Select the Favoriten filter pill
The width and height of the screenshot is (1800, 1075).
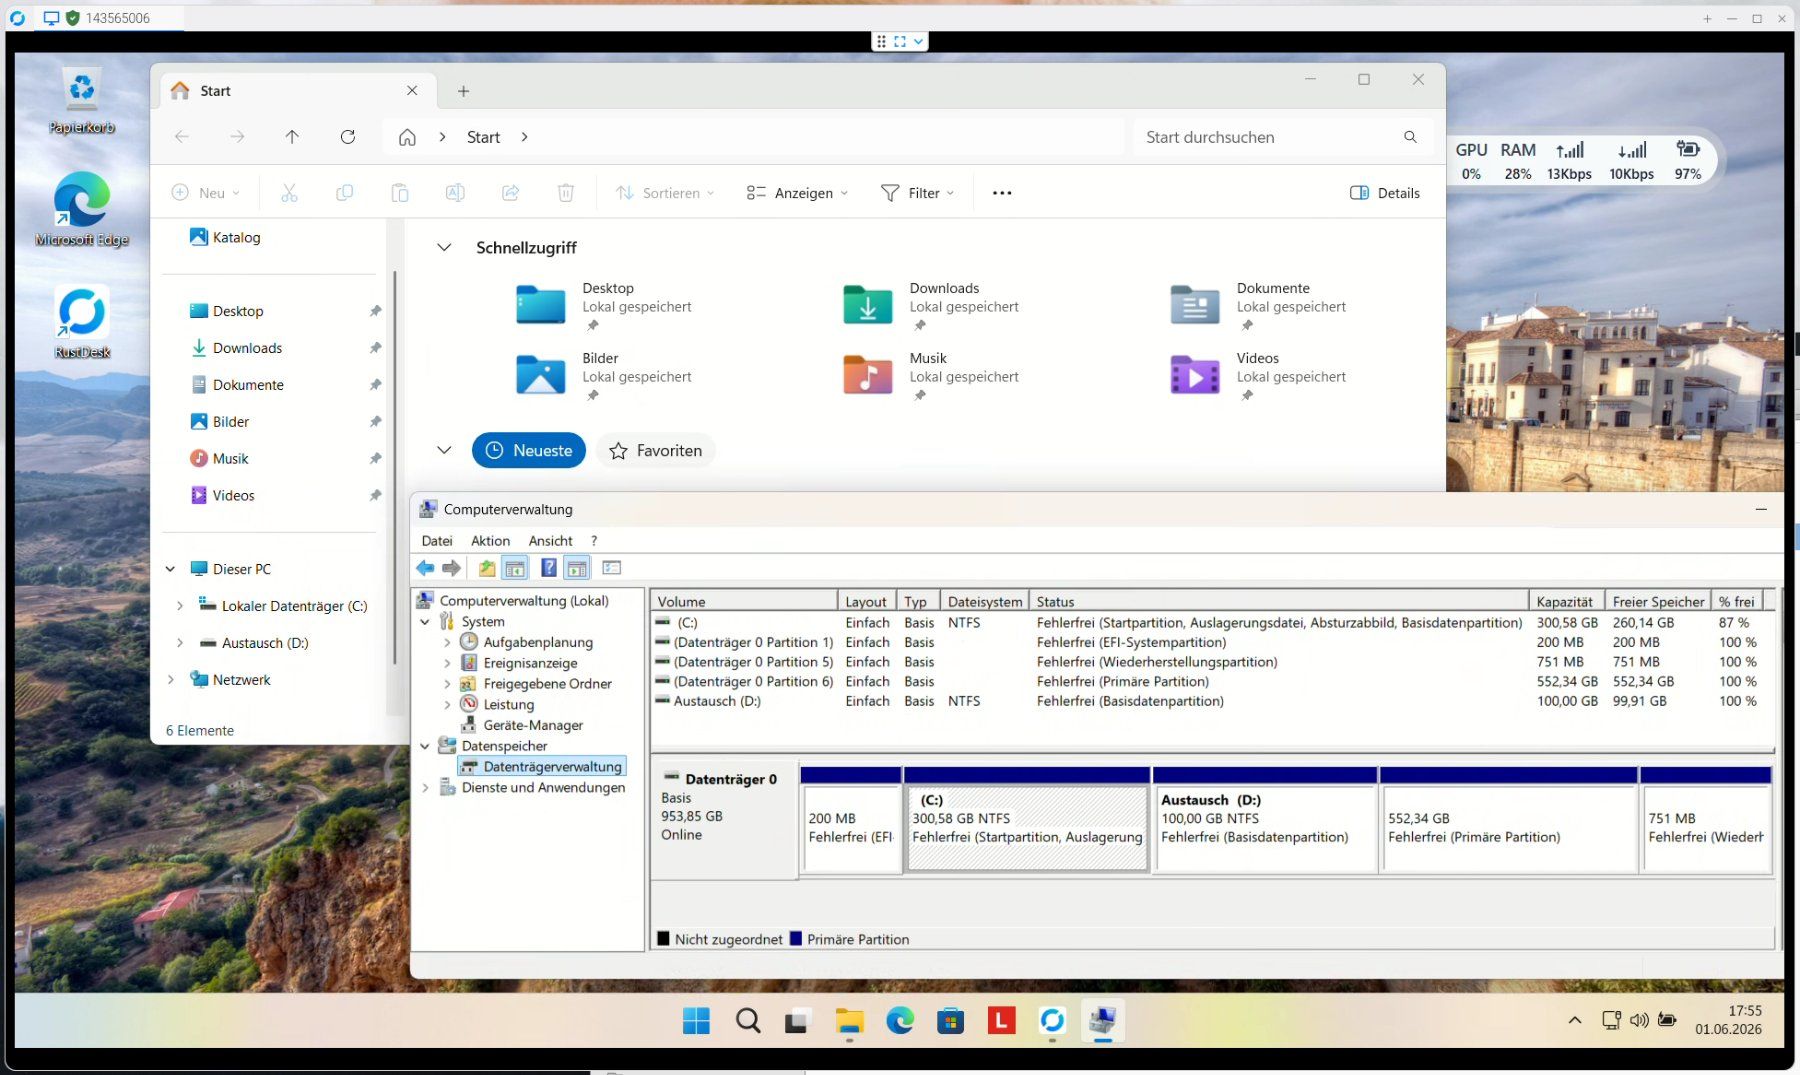click(x=656, y=451)
